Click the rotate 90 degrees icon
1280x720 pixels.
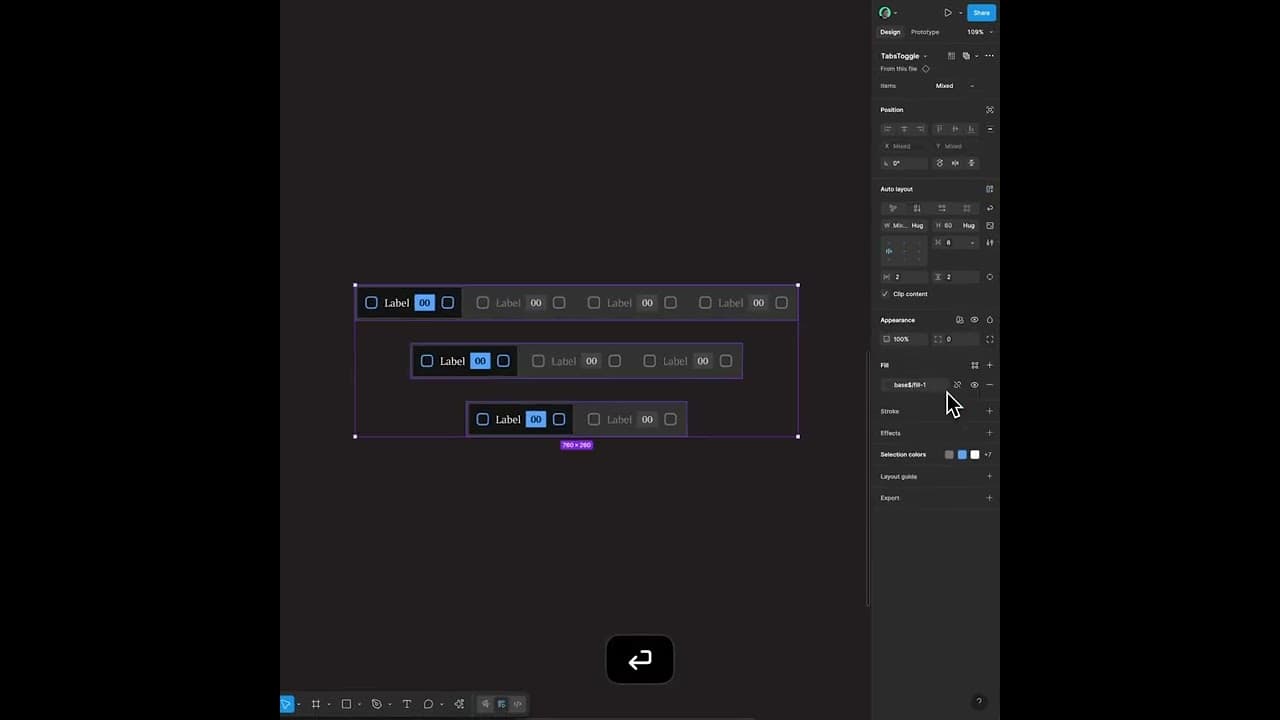click(939, 163)
